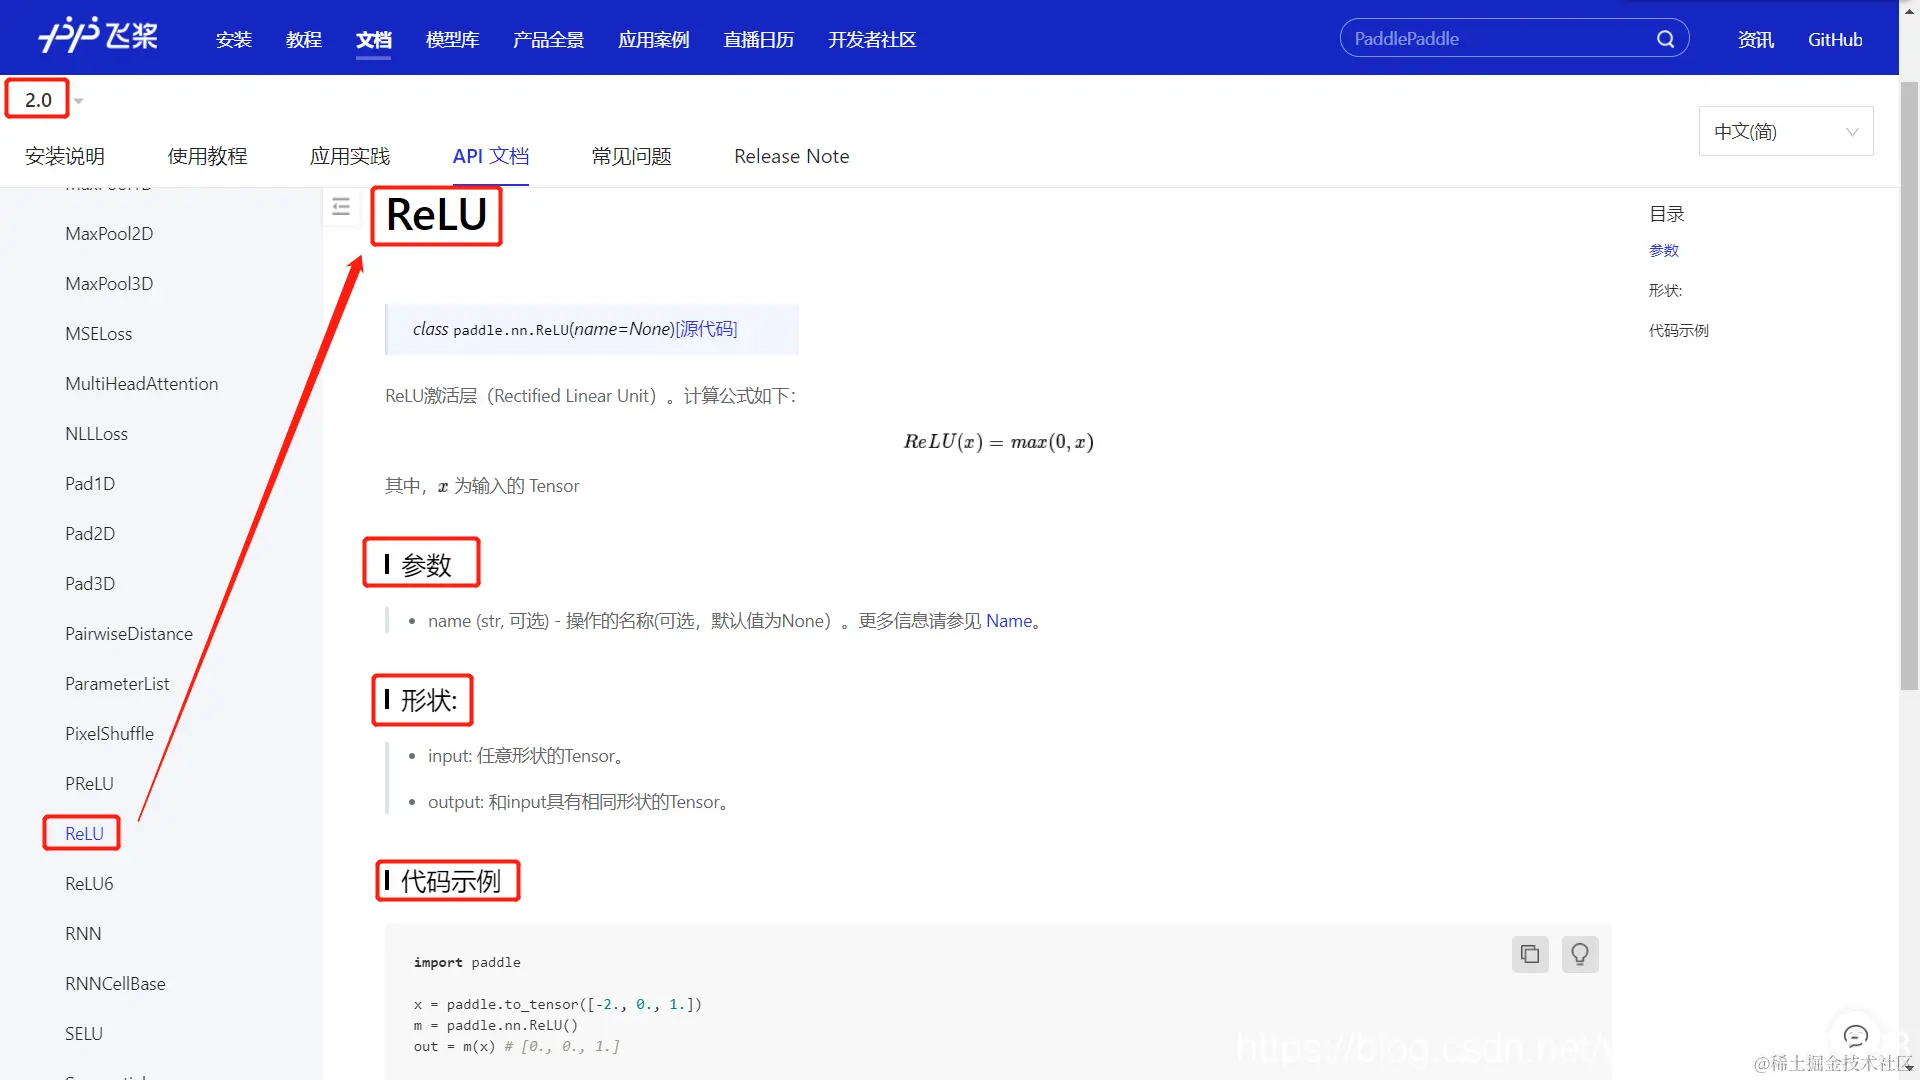Switch to the API 文档 tab
The height and width of the screenshot is (1080, 1920).
490,156
